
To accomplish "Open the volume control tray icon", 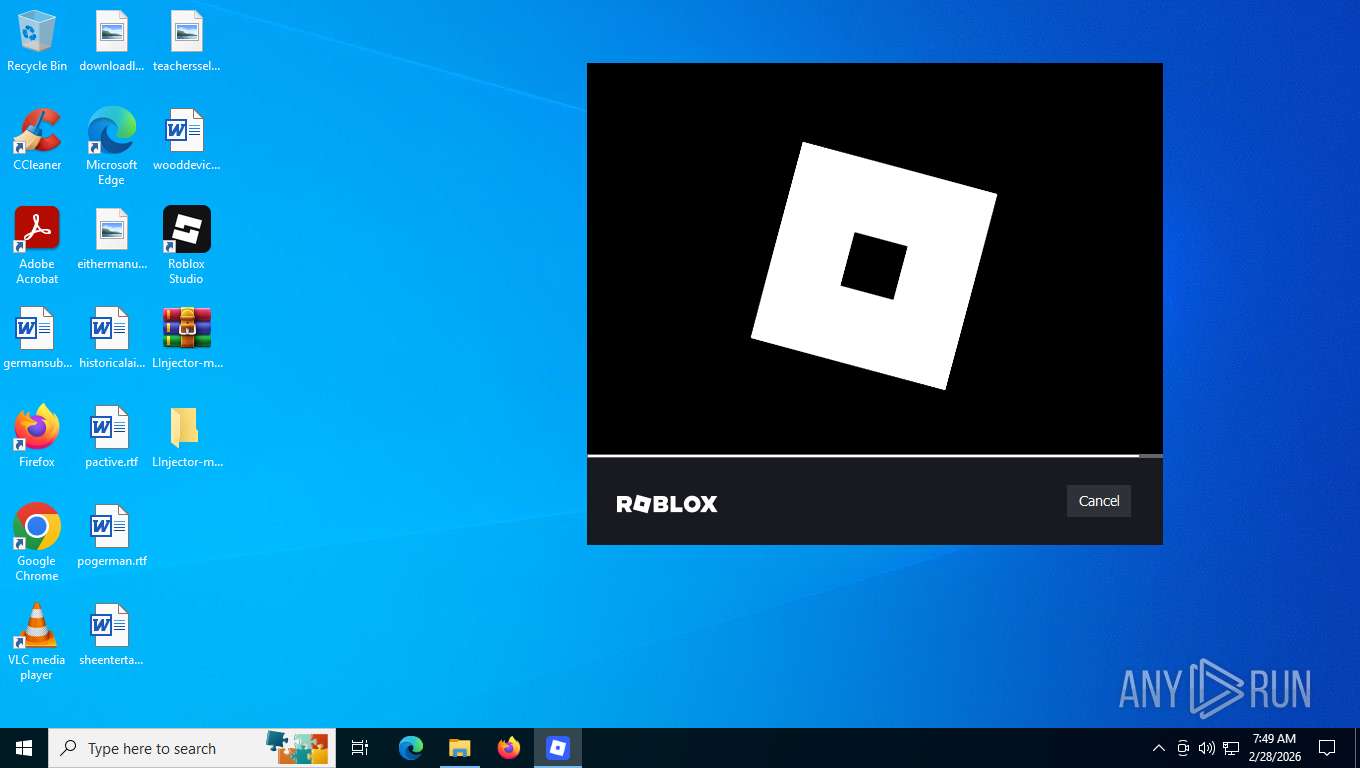I will coord(1207,748).
